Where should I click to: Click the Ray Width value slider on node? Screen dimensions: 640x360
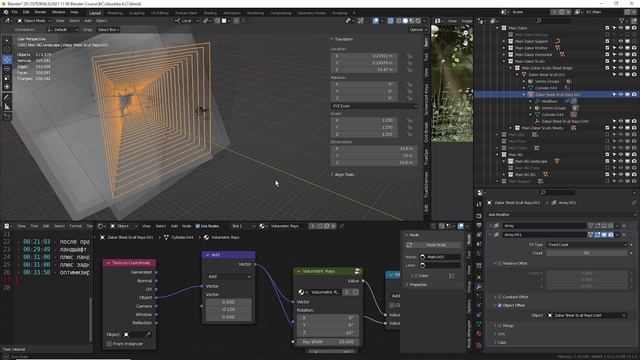(328, 342)
